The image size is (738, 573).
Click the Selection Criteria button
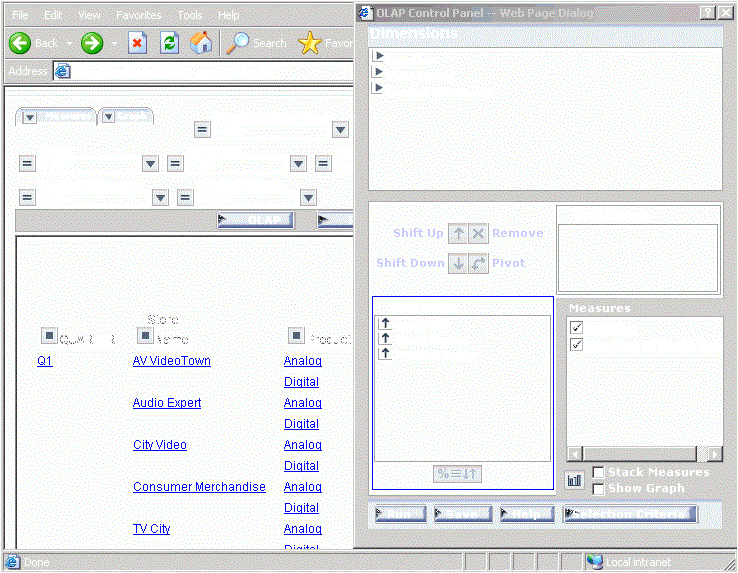pos(629,514)
